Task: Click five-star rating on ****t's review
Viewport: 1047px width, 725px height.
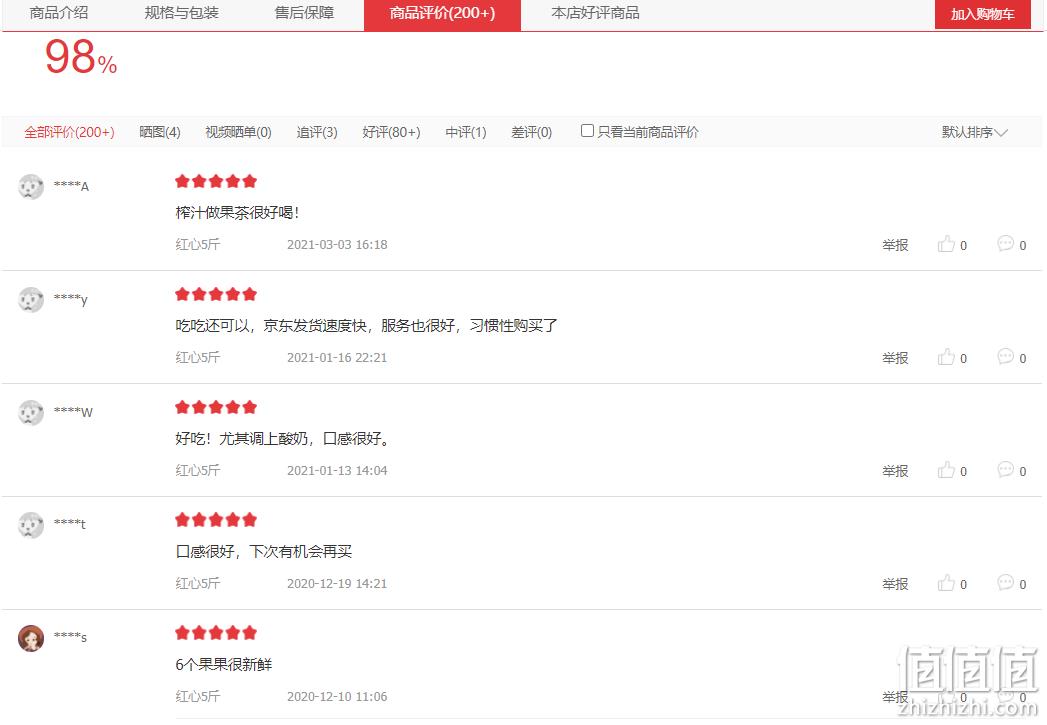Action: 216,519
